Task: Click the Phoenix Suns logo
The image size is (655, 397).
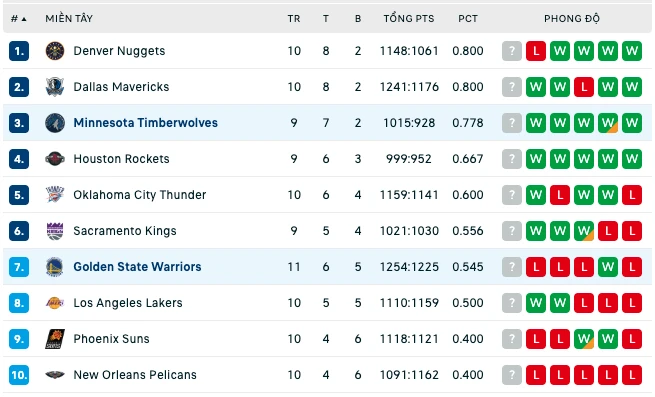Action: tap(55, 339)
